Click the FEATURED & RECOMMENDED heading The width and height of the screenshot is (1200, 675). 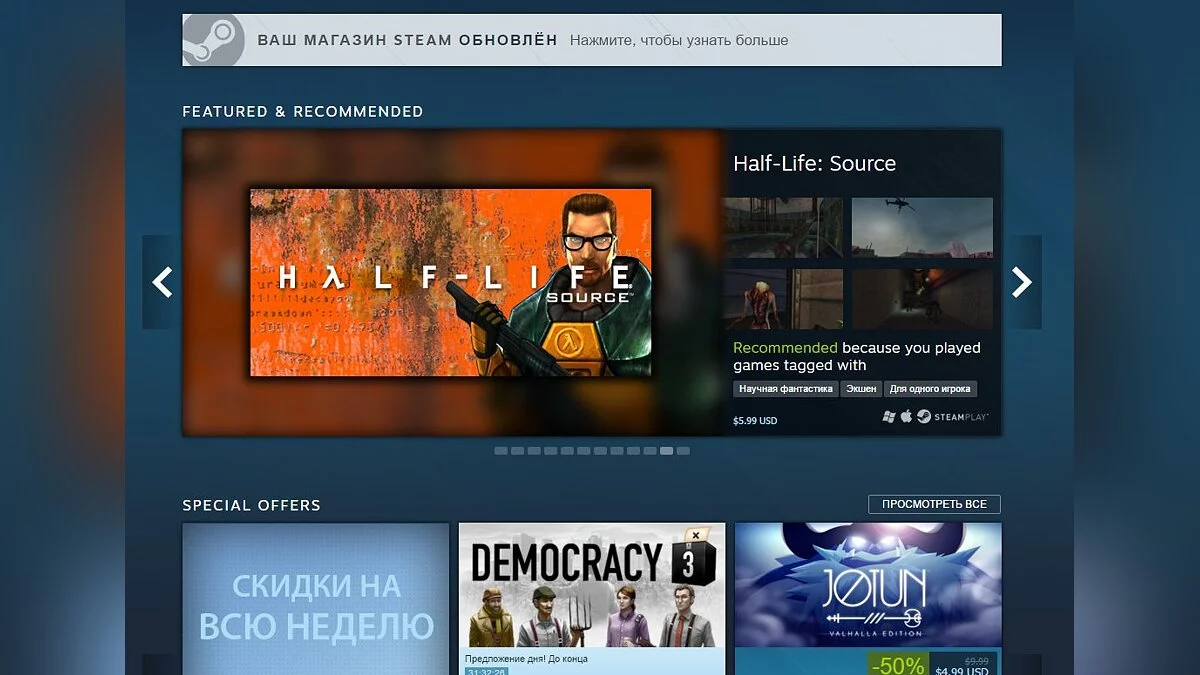click(303, 111)
